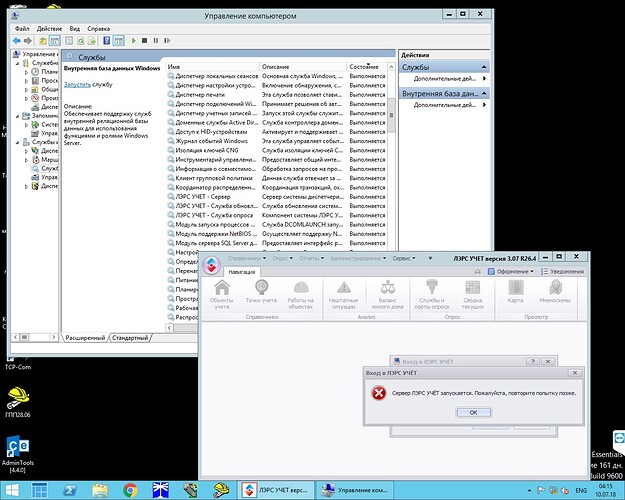This screenshot has height=500, width=625.
Task: Stop the service using the stop icon
Action: pyautogui.click(x=145, y=40)
